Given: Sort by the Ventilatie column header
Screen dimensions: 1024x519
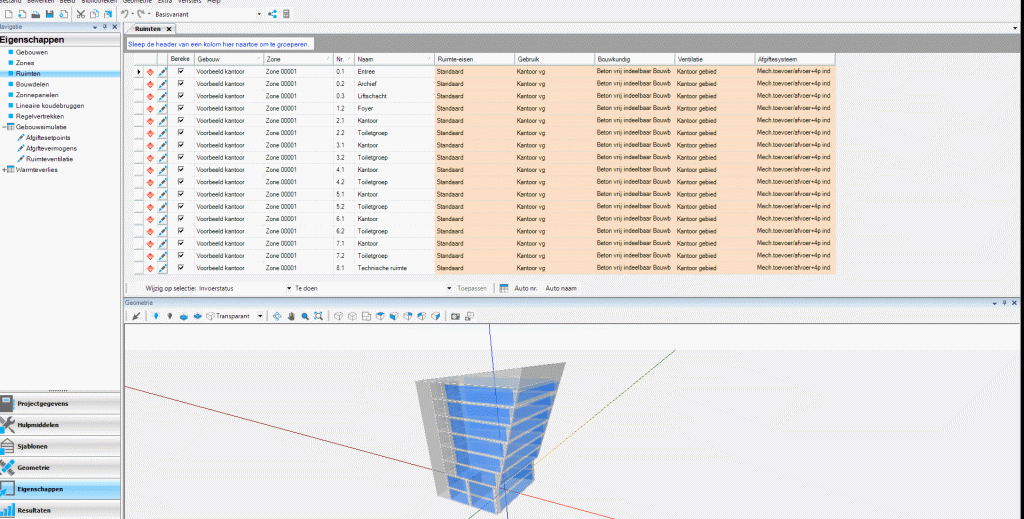Looking at the screenshot, I should 714,59.
